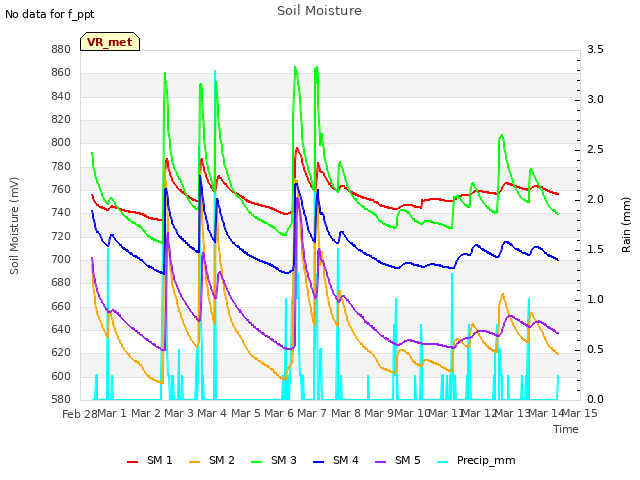Select the SM 3 legend label
640x480 pixels.
pyautogui.click(x=284, y=460)
